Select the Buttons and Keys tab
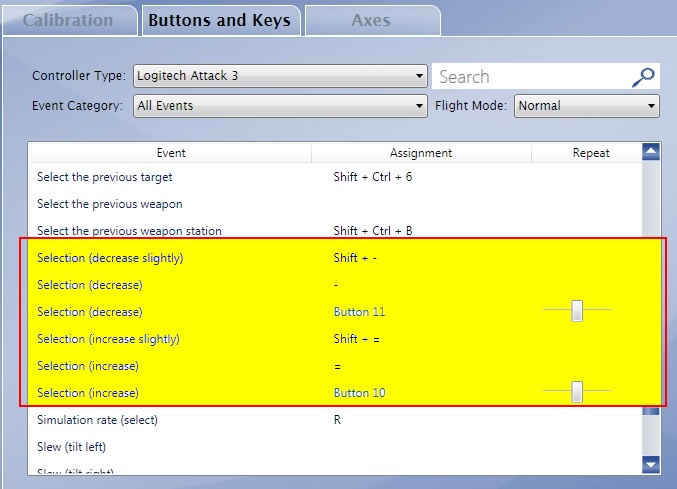Viewport: 677px width, 489px height. coord(219,20)
